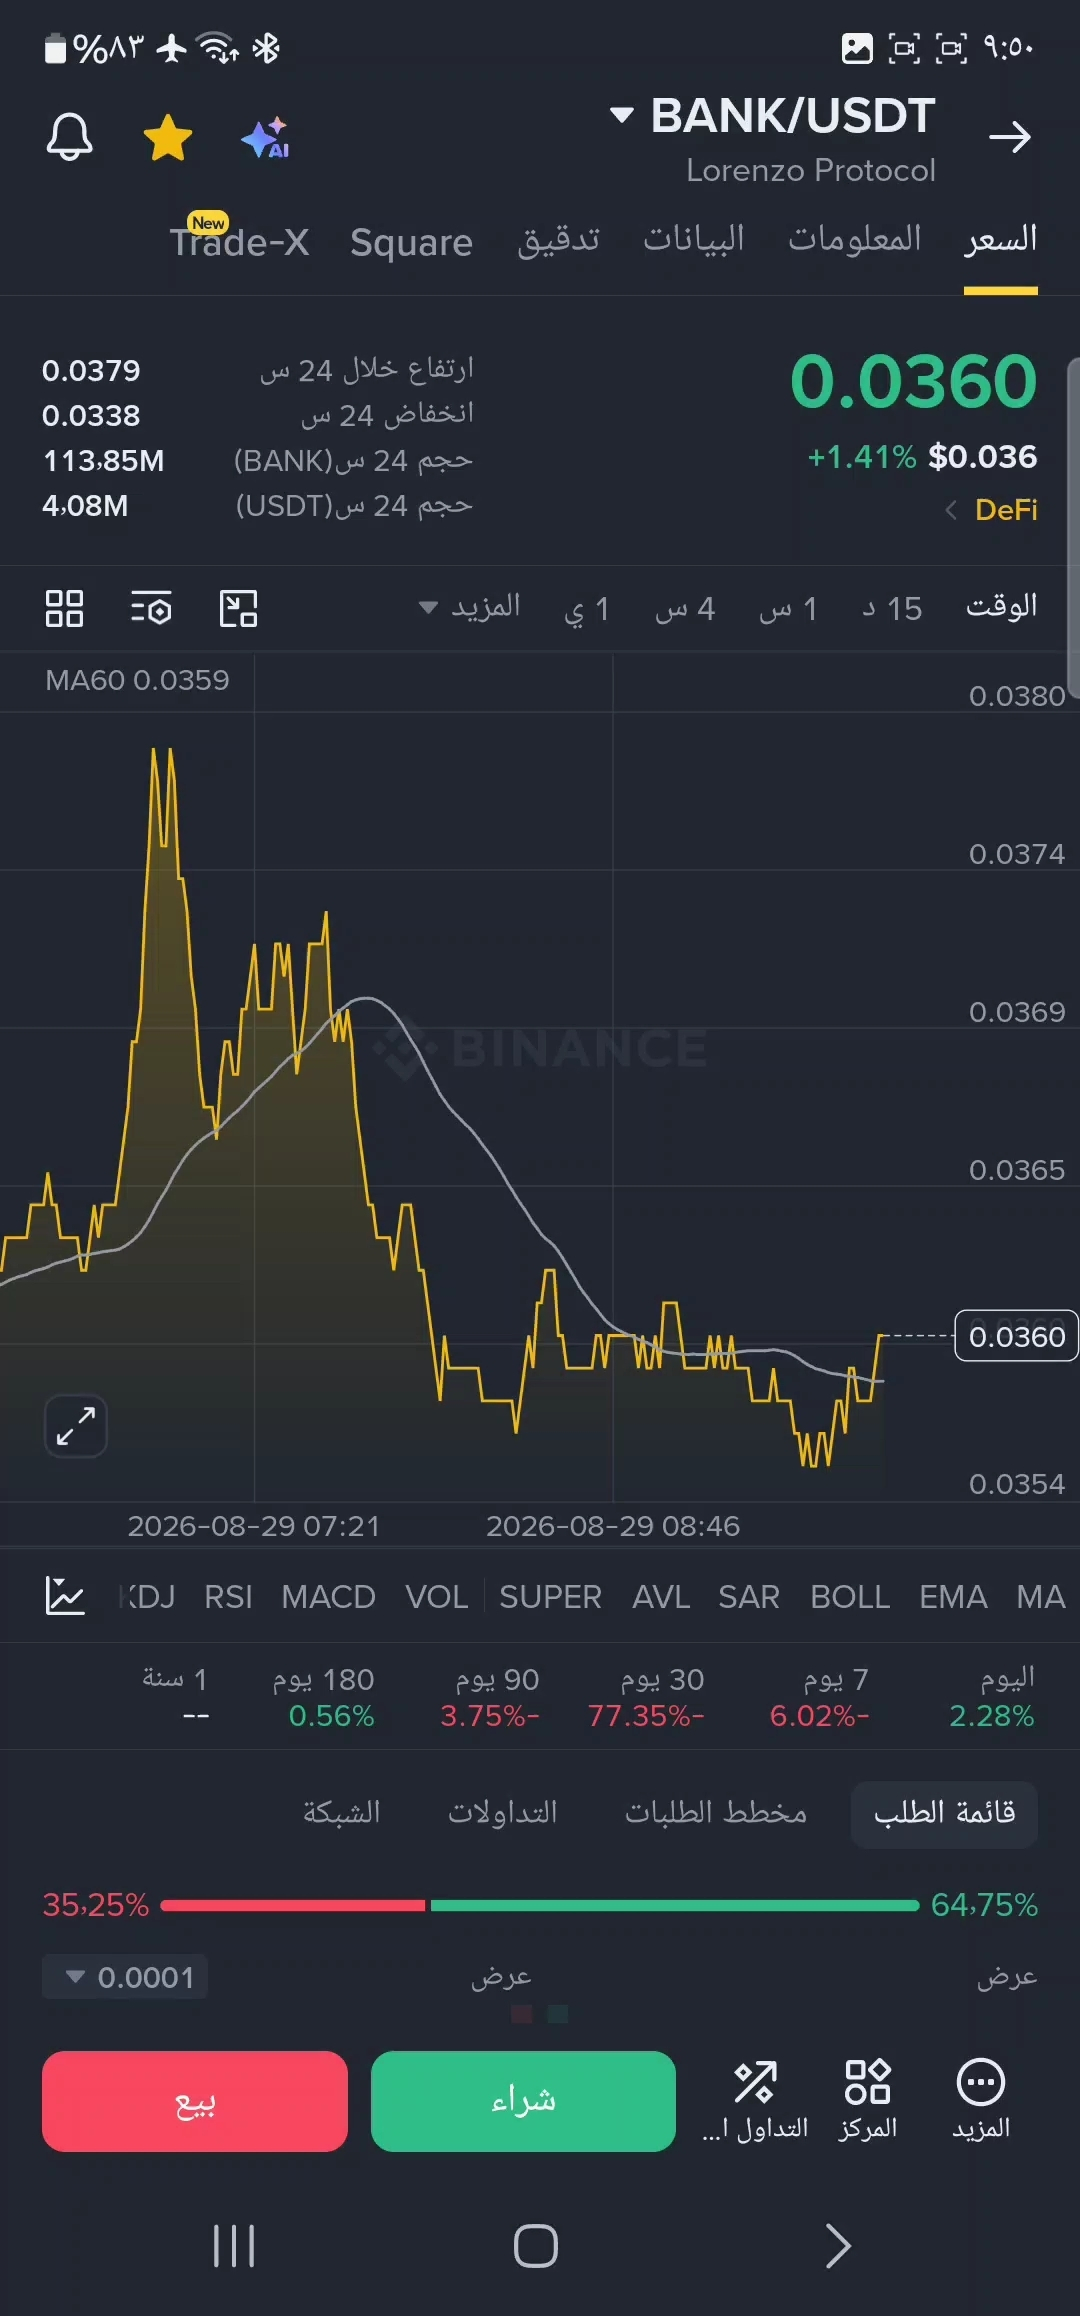The height and width of the screenshot is (2316, 1080).
Task: Open the مخطط الطلبات depth chart tab
Action: coord(716,1813)
